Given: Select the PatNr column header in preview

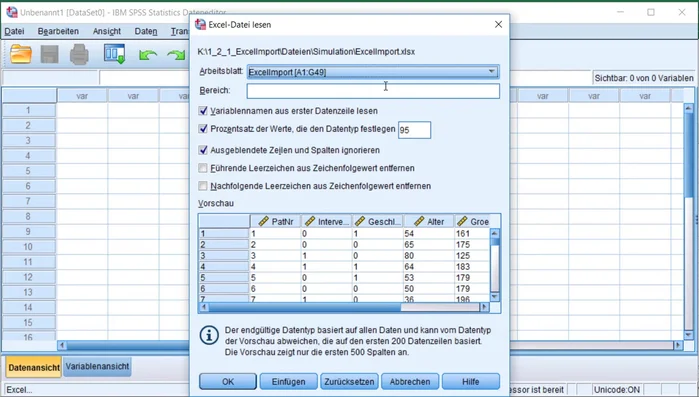Looking at the screenshot, I should tap(276, 221).
